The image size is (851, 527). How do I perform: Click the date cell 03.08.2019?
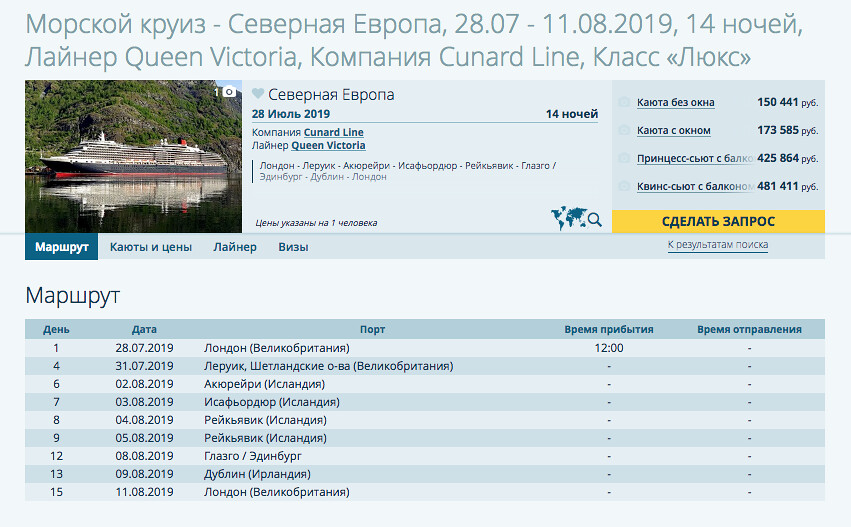click(x=144, y=402)
